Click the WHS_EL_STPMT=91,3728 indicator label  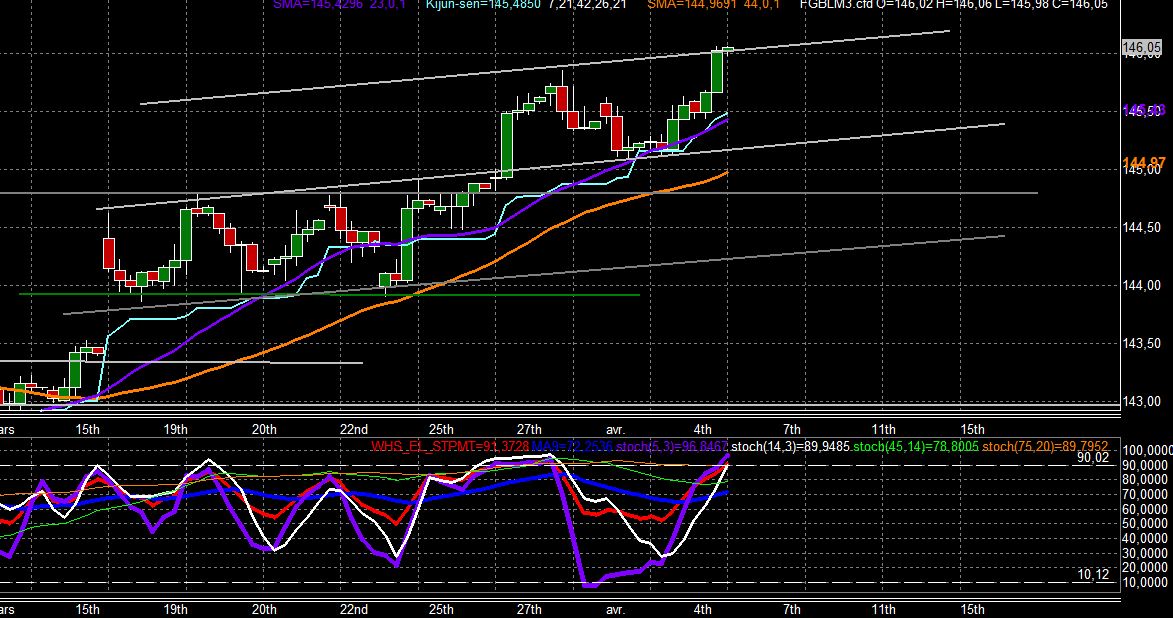[x=450, y=447]
